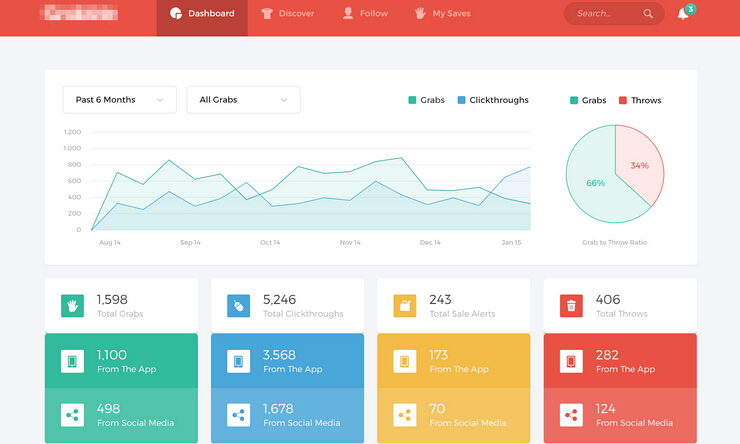Click the Grab to Throw Ratio caption

coord(614,243)
